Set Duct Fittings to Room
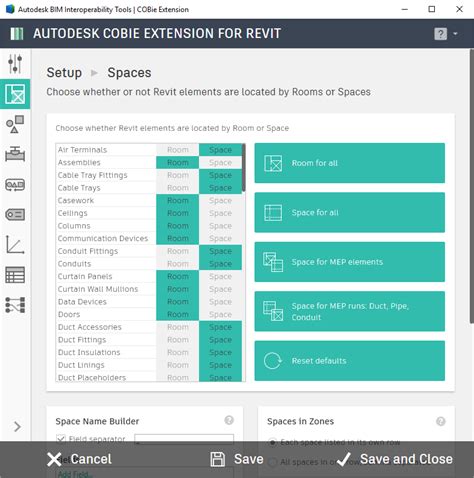The height and width of the screenshot is (478, 474). [x=178, y=340]
